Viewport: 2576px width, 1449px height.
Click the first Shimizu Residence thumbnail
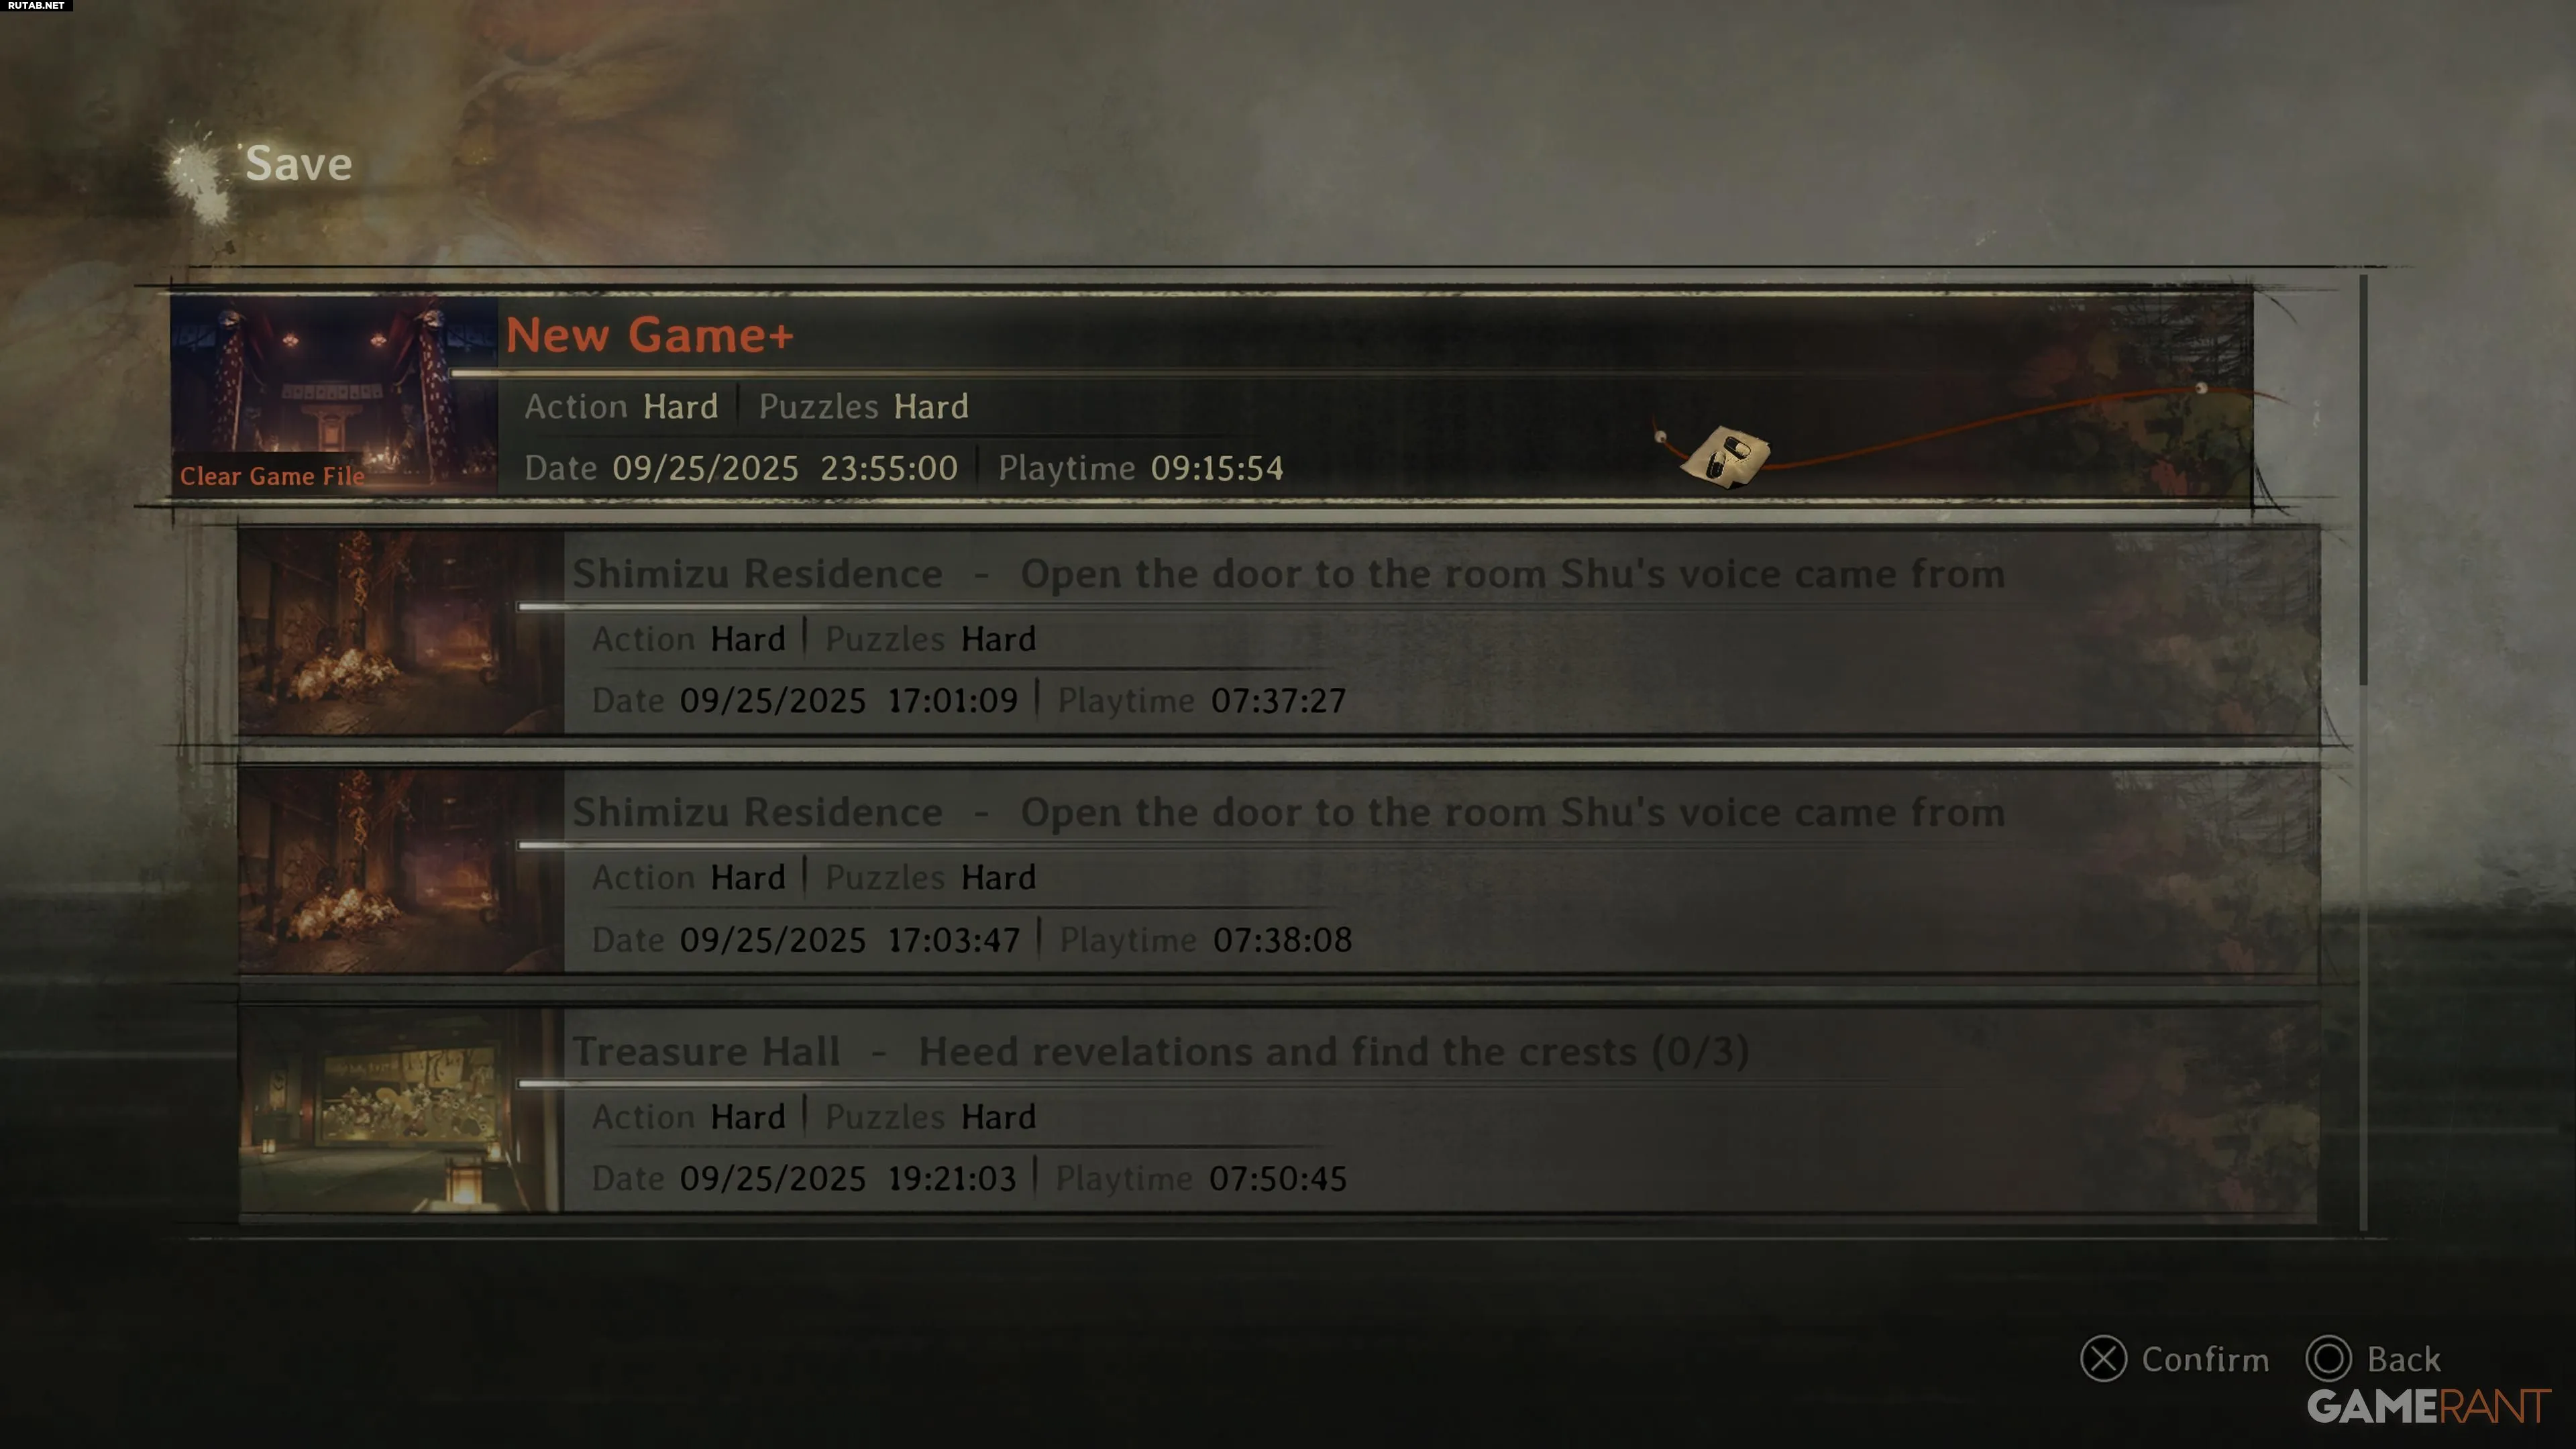click(400, 633)
